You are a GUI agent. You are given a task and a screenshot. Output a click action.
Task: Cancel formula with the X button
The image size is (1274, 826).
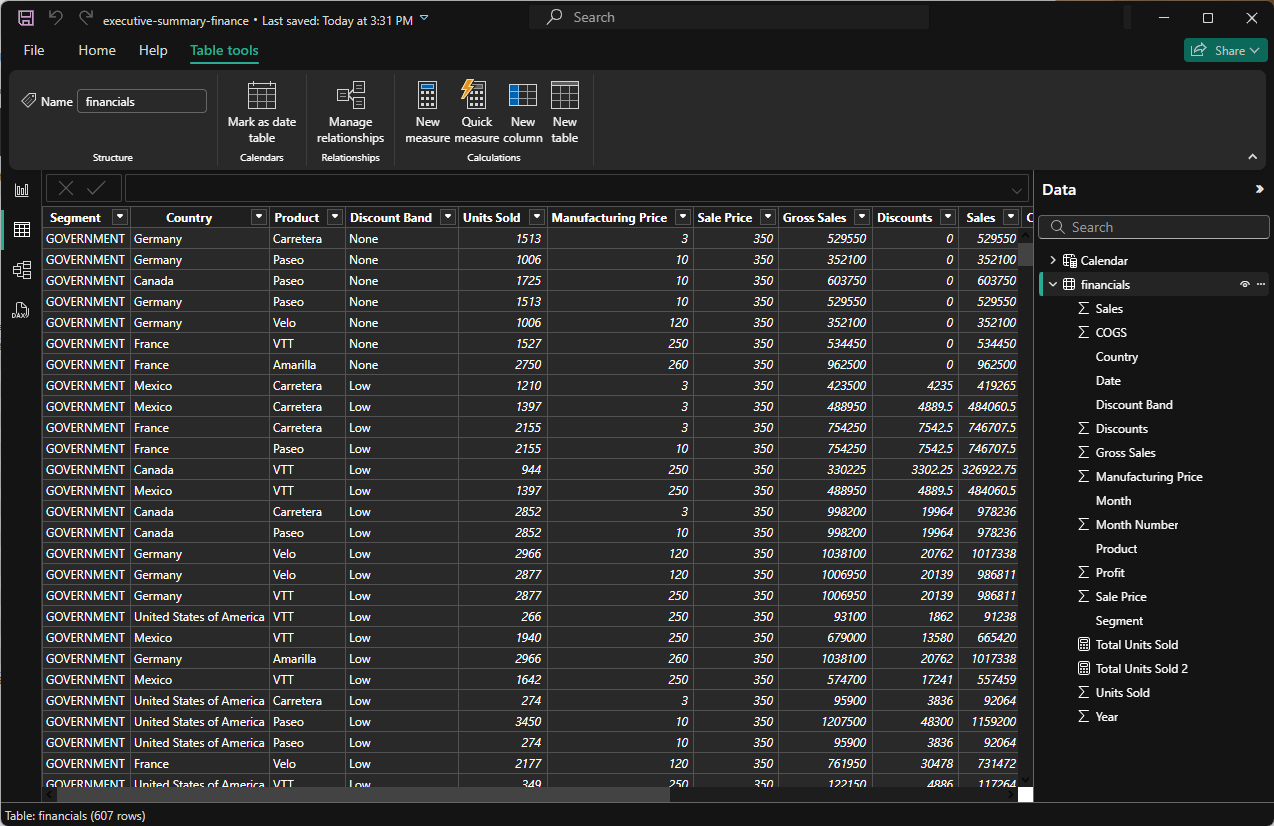click(66, 188)
